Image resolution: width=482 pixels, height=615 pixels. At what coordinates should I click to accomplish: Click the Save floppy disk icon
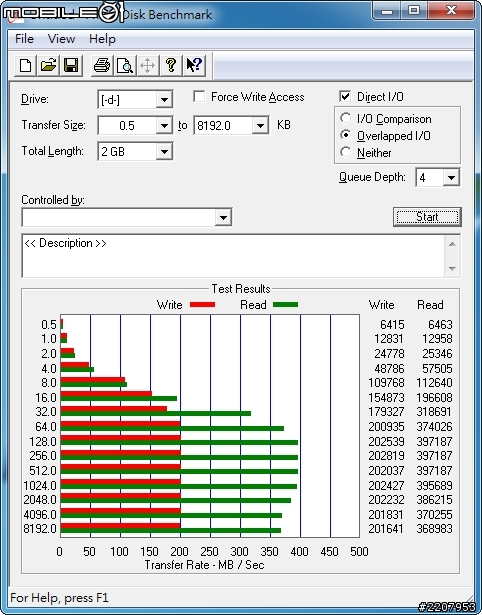click(x=71, y=65)
